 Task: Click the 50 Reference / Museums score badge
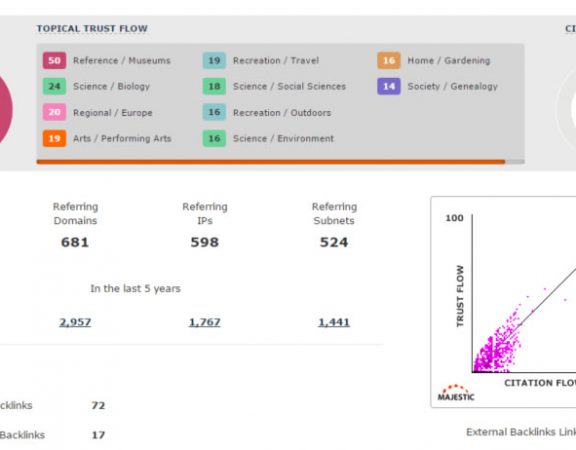click(x=54, y=61)
